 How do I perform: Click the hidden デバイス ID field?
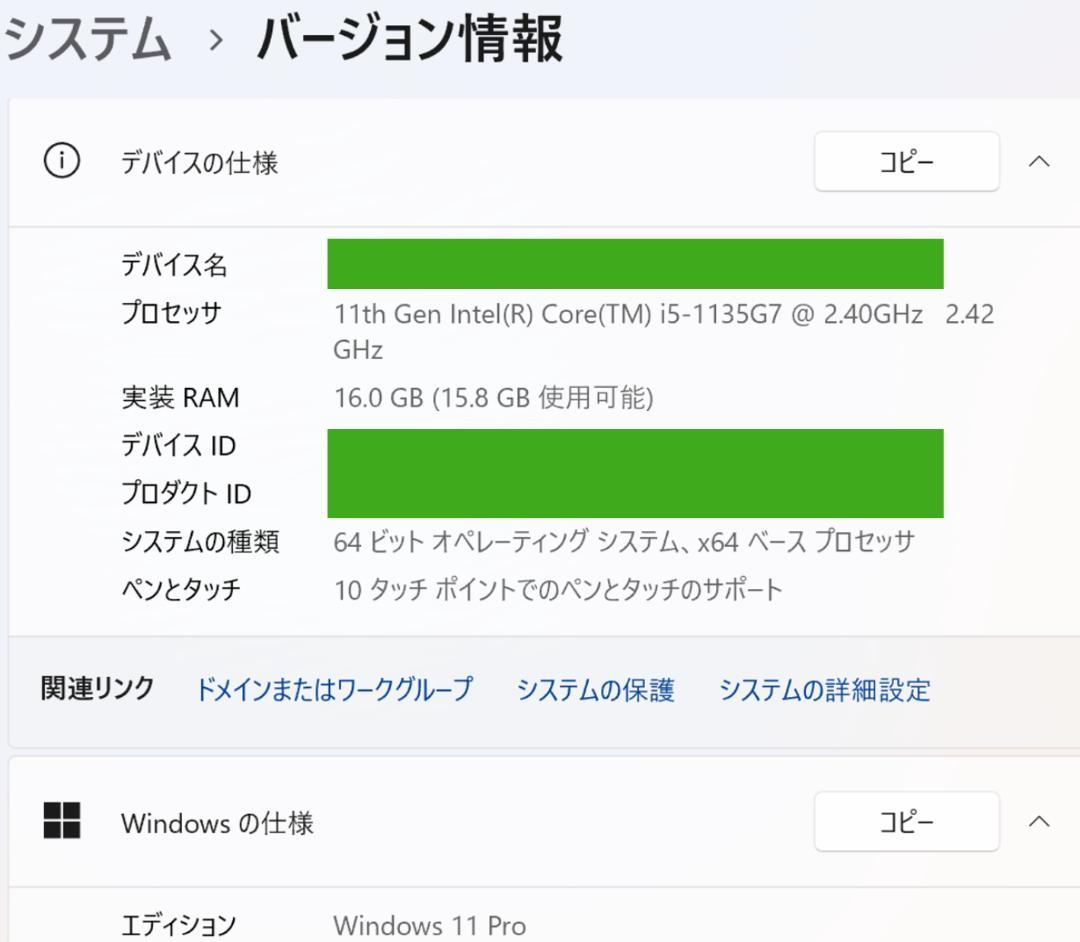click(635, 446)
